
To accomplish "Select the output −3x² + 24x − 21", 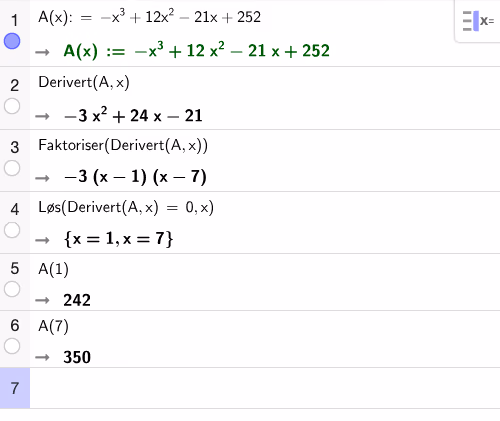I will click(133, 116).
